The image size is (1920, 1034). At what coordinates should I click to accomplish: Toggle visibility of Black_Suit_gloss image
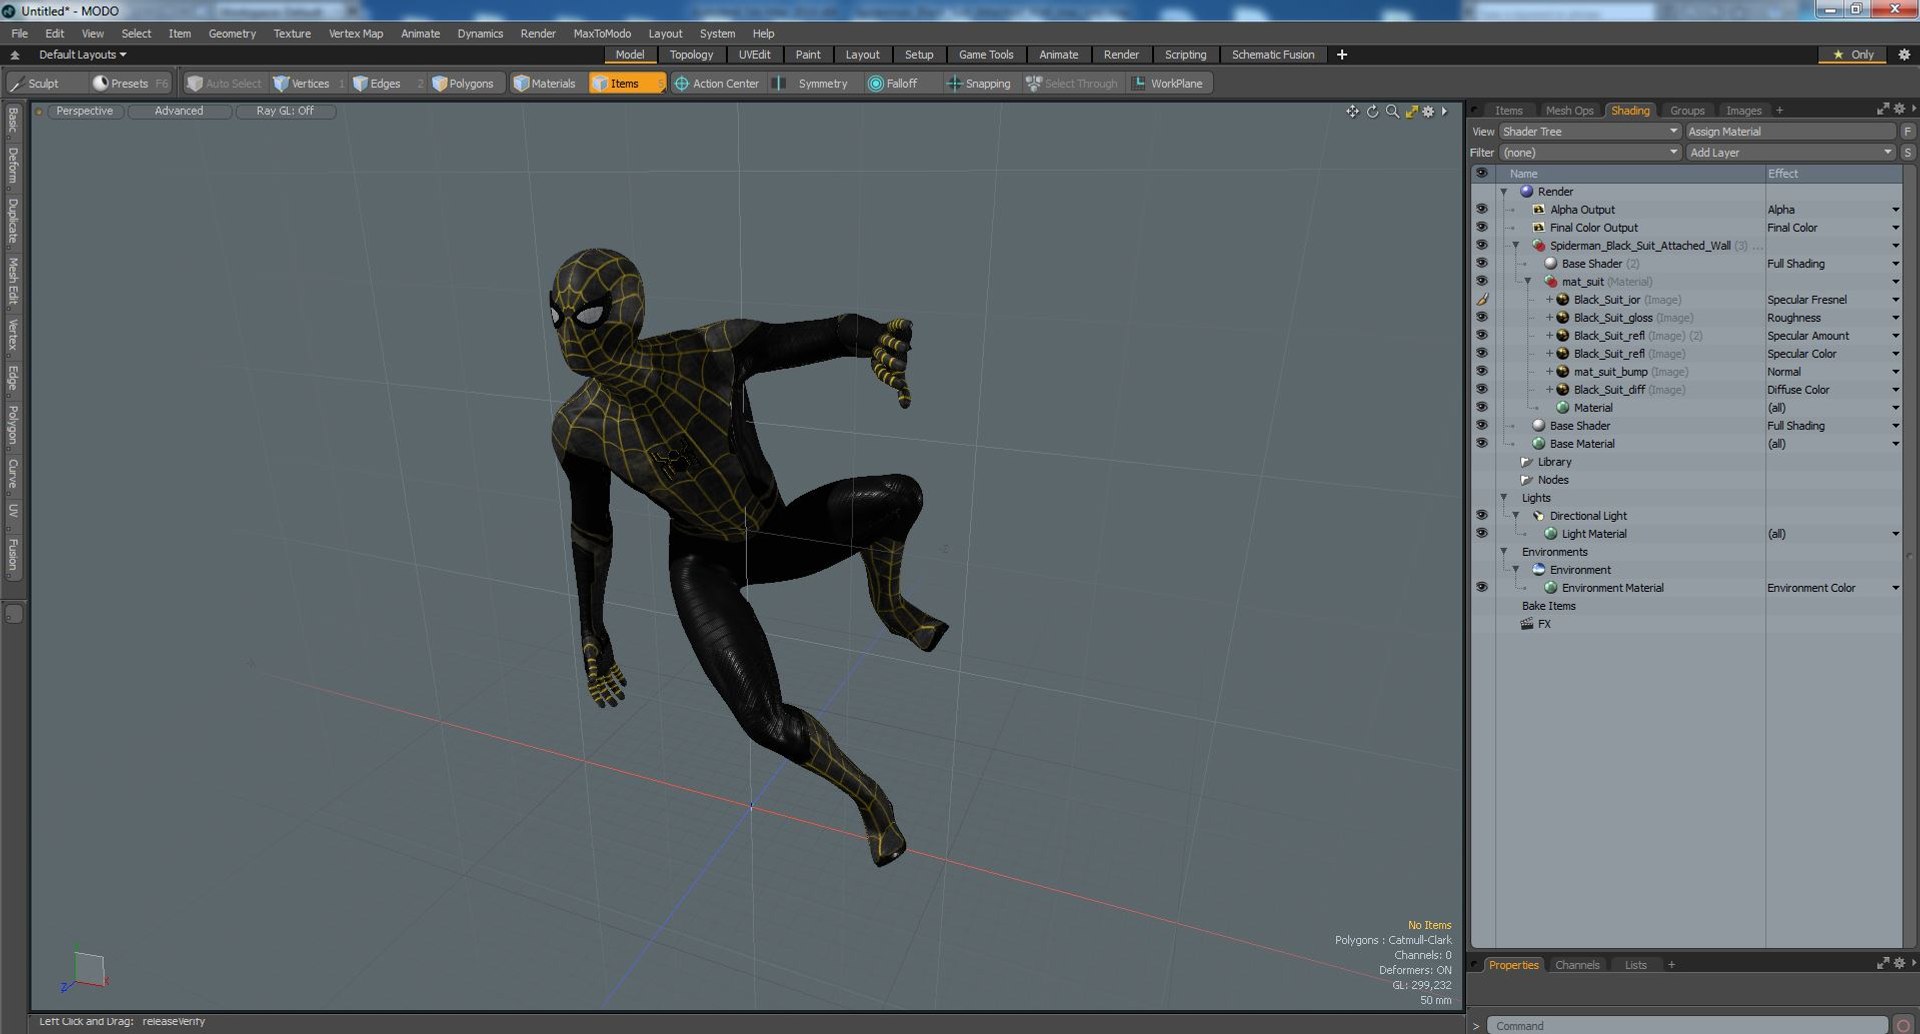click(1482, 317)
